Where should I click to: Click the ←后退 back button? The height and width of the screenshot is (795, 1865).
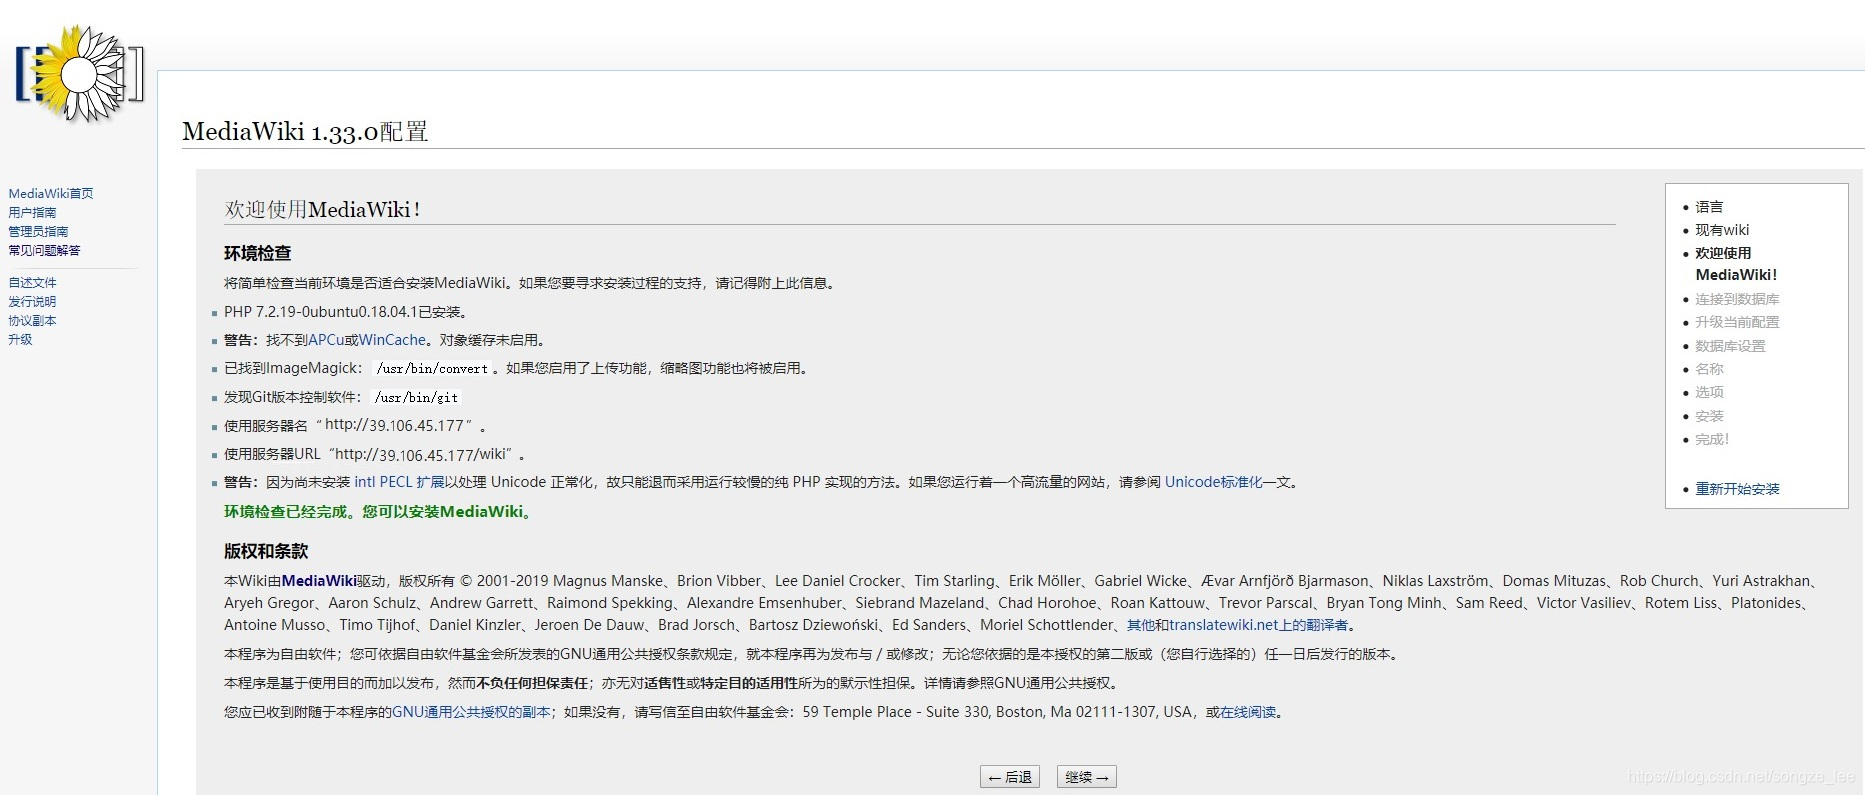(1010, 777)
